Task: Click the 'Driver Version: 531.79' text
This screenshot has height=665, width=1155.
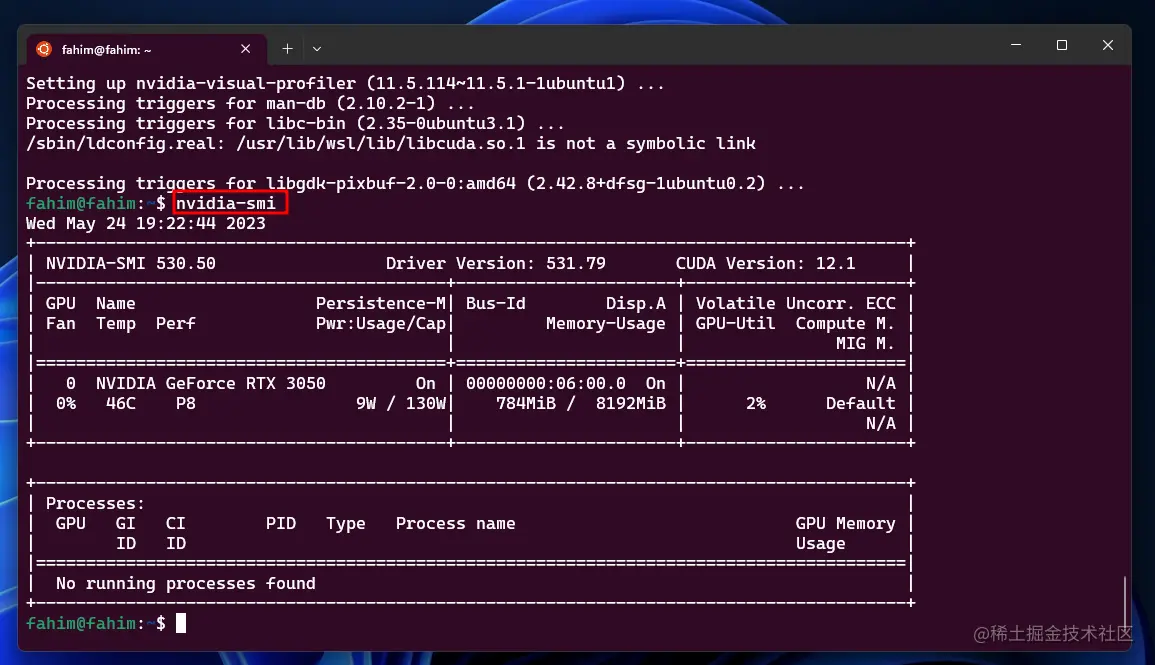Action: [x=495, y=263]
